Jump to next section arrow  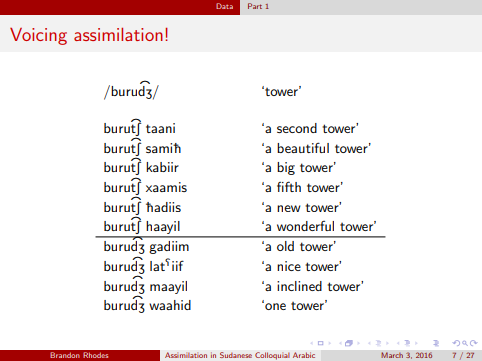416,343
